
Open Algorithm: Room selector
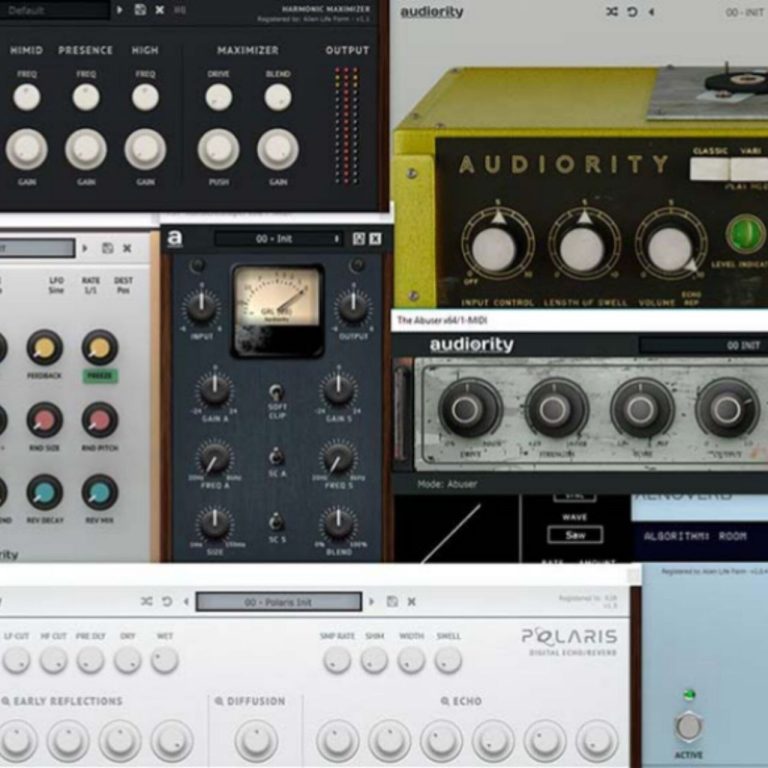coord(695,536)
